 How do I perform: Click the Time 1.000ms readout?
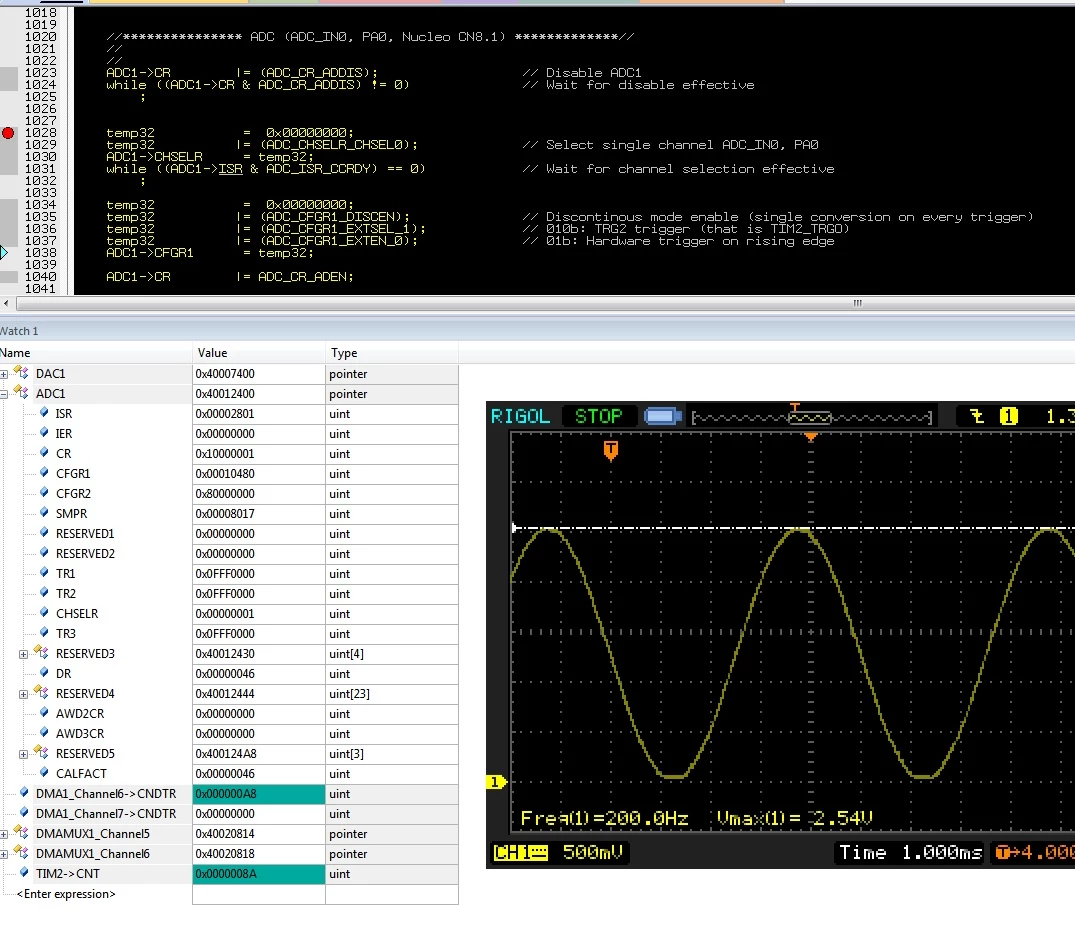point(910,852)
